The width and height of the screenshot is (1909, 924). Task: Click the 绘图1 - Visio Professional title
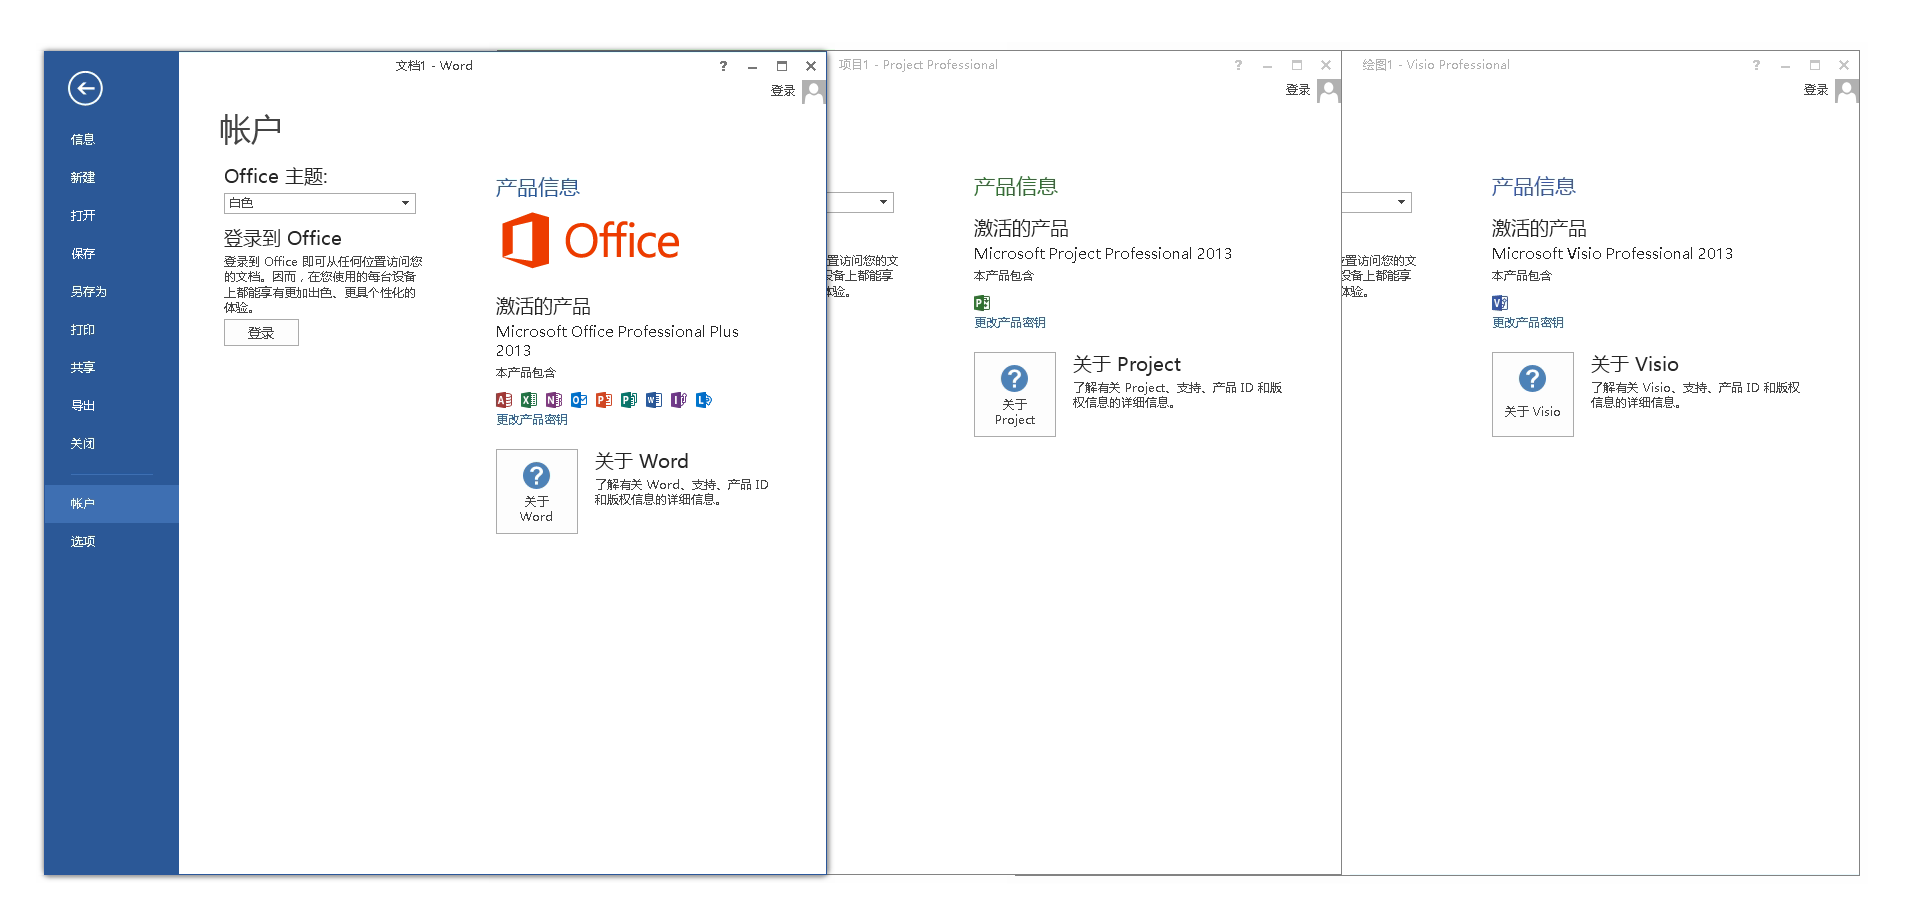click(x=1436, y=65)
